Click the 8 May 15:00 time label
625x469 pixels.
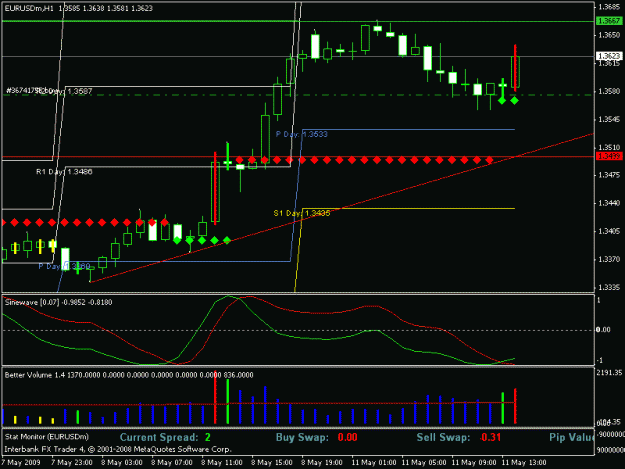click(x=272, y=463)
